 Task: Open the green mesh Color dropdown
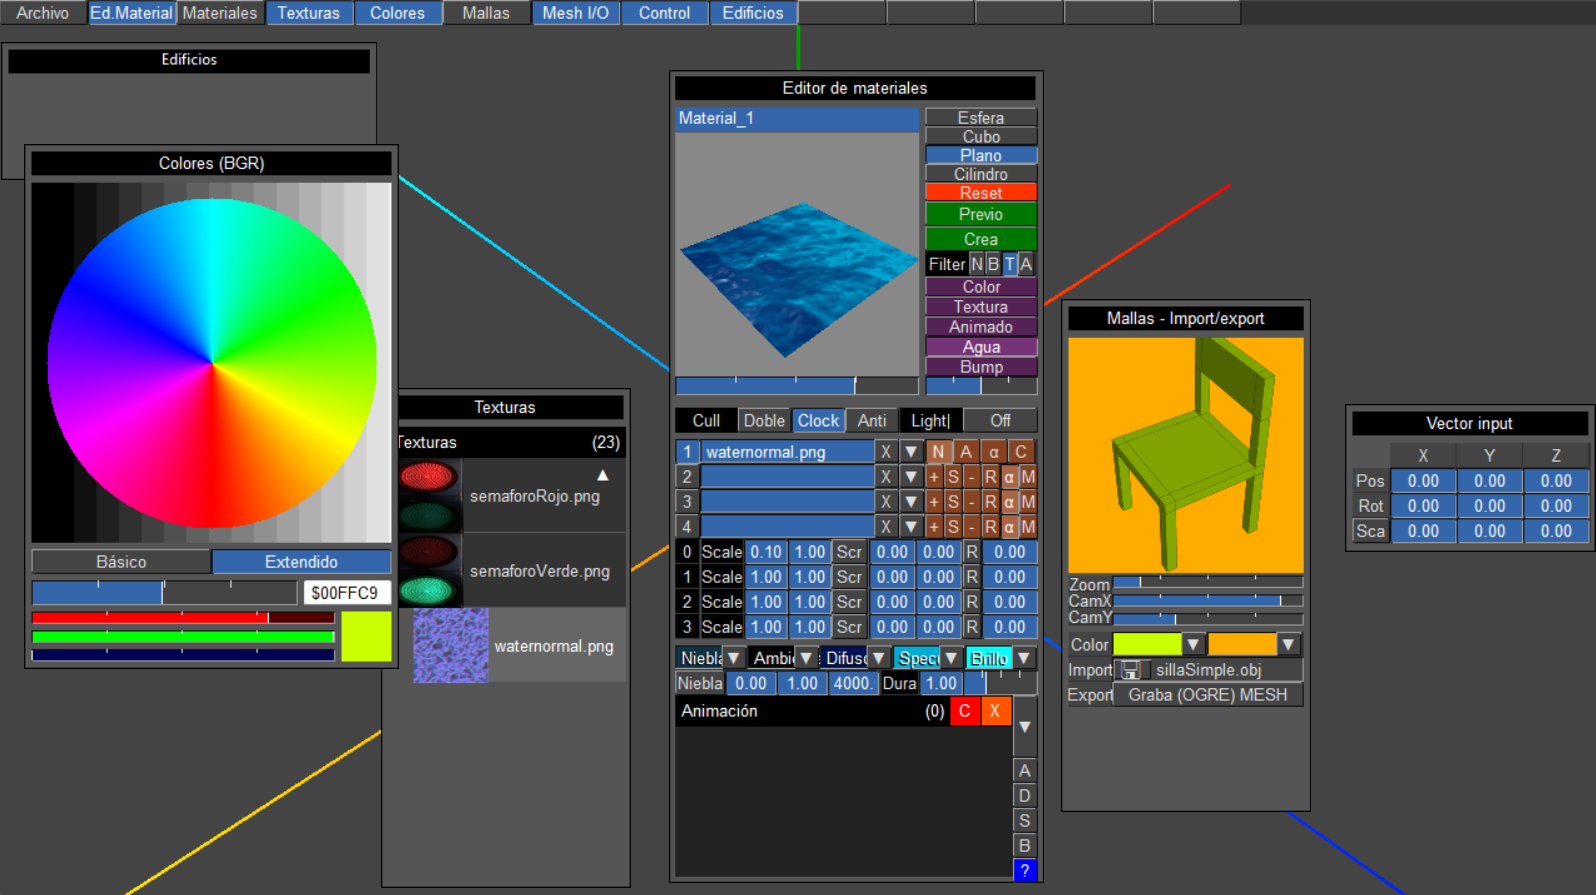(x=1193, y=645)
